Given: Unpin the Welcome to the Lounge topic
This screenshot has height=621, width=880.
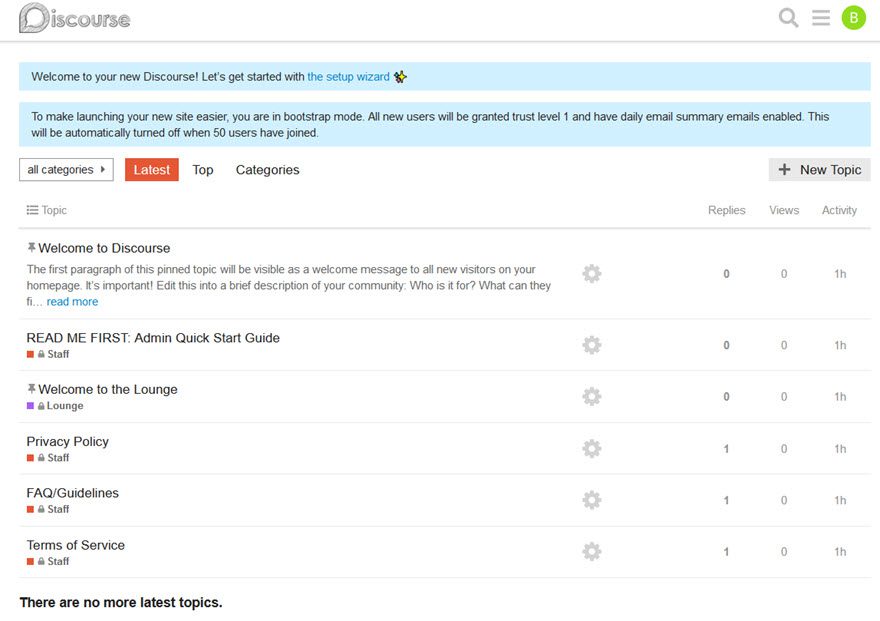Looking at the screenshot, I should pyautogui.click(x=30, y=389).
